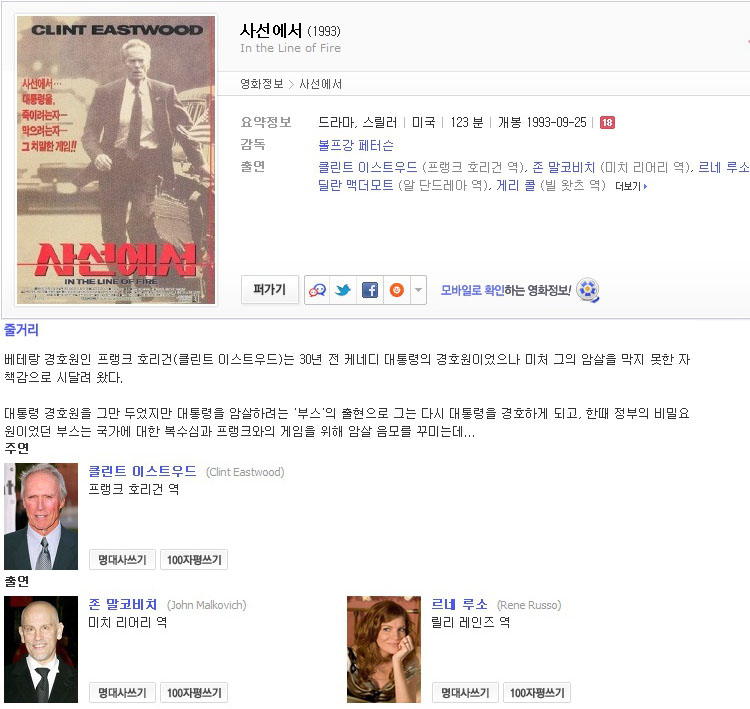Screen dimensions: 750x709
Task: Click the 퍼가기 button
Action: (x=270, y=289)
